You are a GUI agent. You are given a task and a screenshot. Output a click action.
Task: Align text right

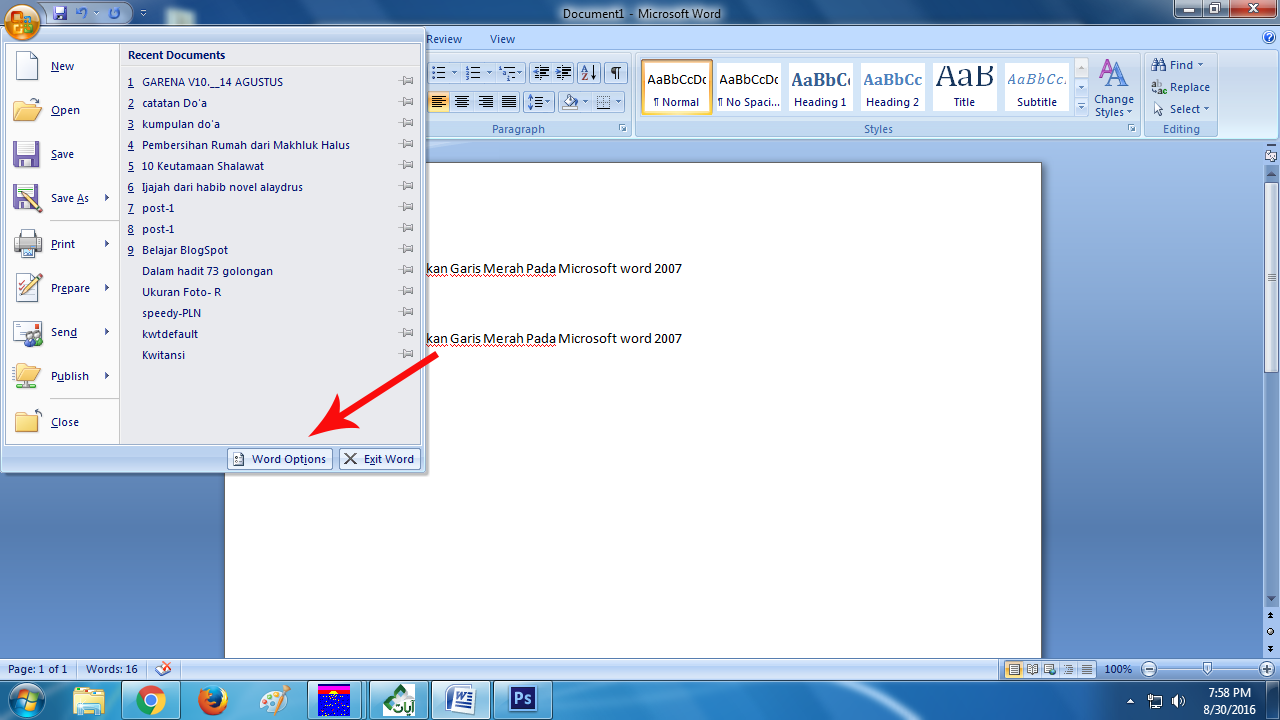(486, 102)
